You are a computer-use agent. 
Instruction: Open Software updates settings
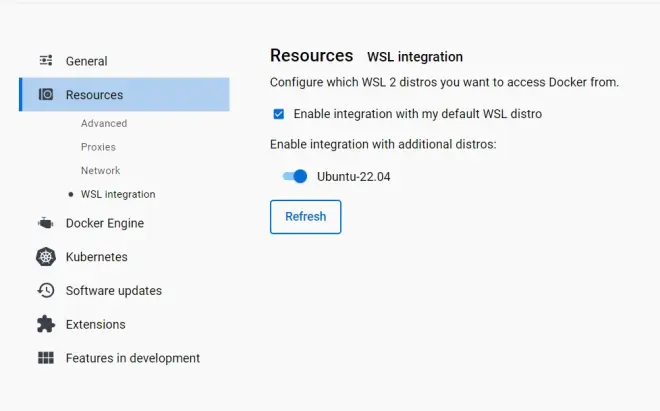tap(114, 291)
